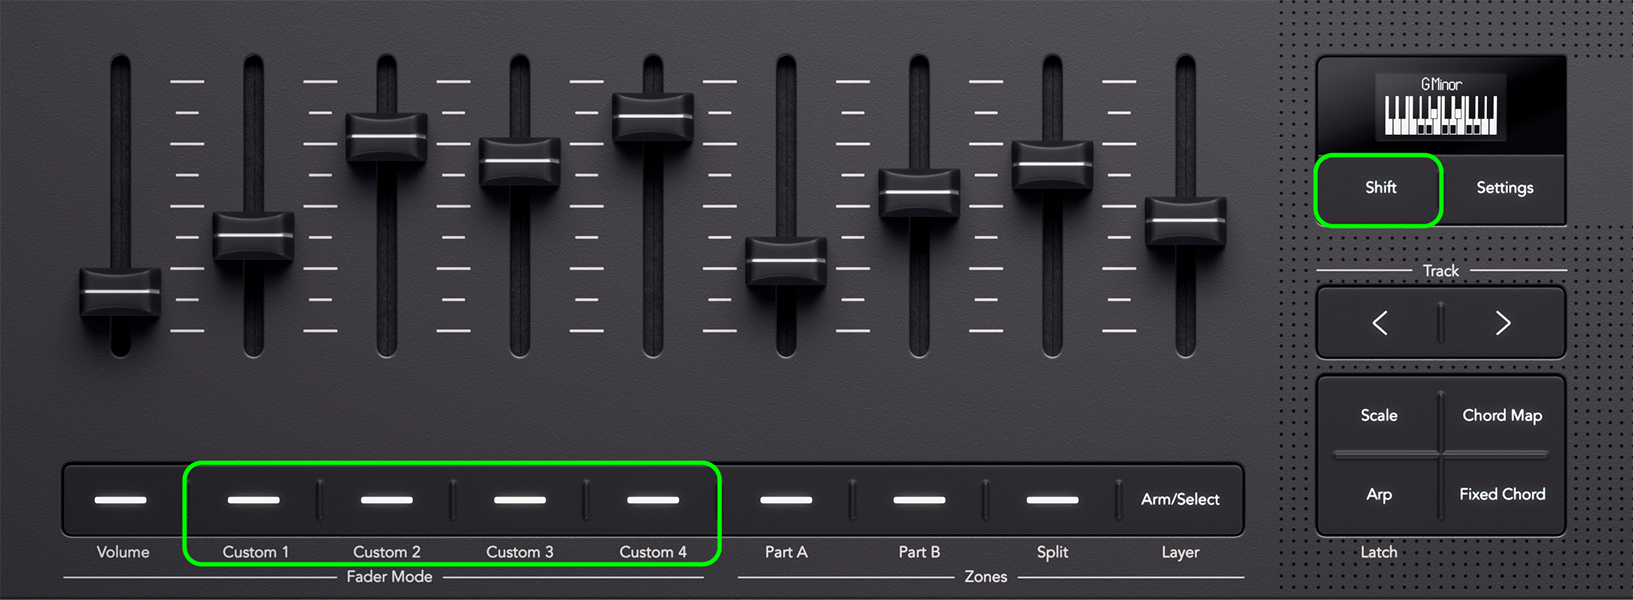Click the Track section label

coord(1441,271)
